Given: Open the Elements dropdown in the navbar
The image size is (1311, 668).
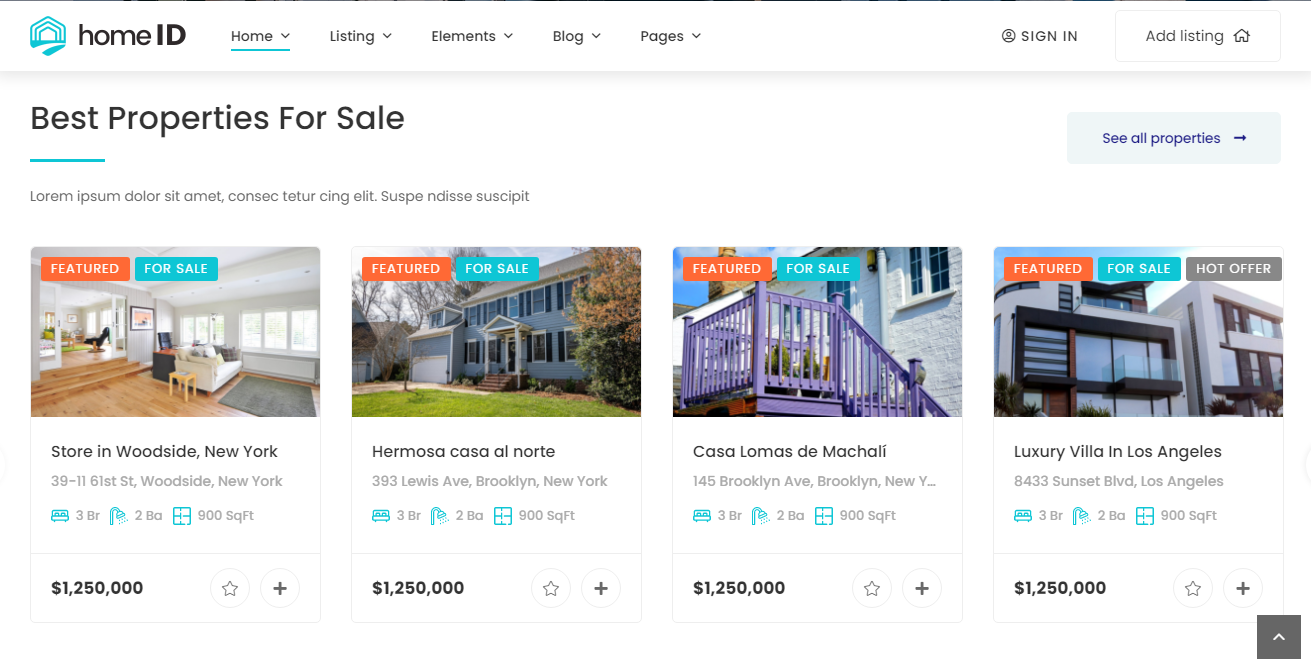Looking at the screenshot, I should pyautogui.click(x=472, y=36).
